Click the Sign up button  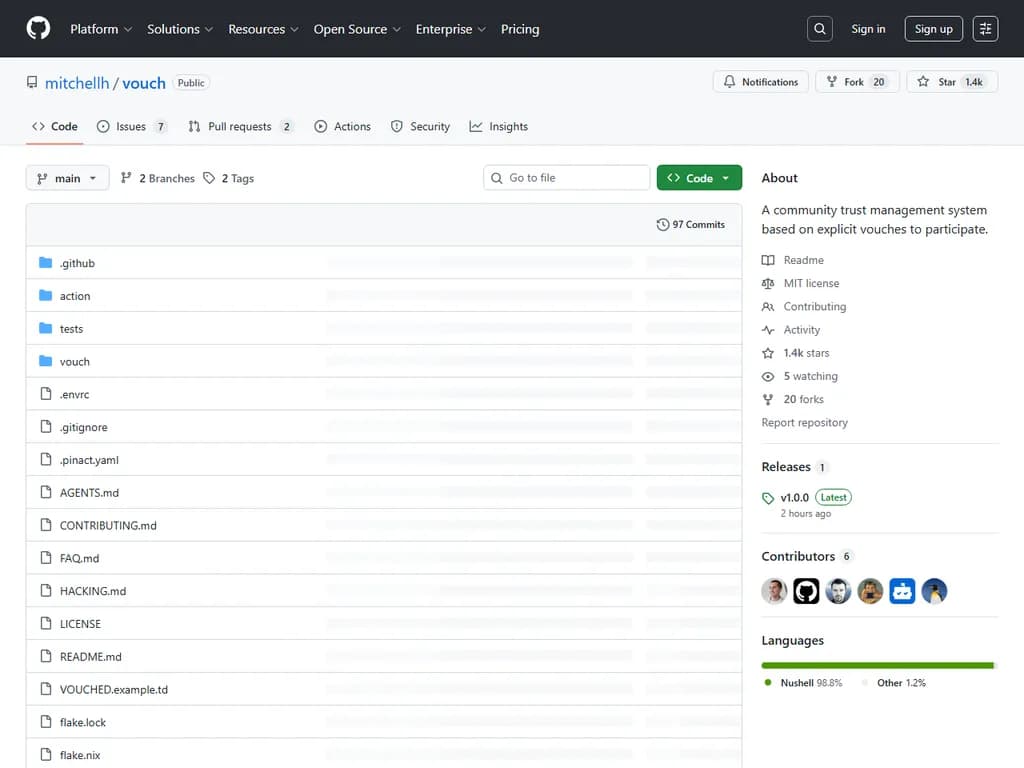933,29
